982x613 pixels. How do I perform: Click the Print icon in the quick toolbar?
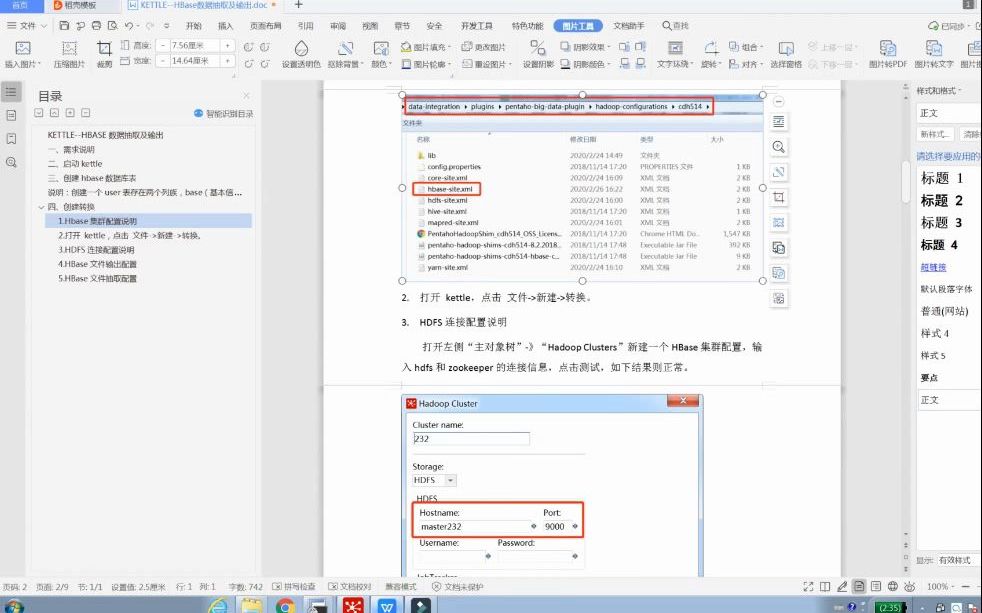(96, 26)
